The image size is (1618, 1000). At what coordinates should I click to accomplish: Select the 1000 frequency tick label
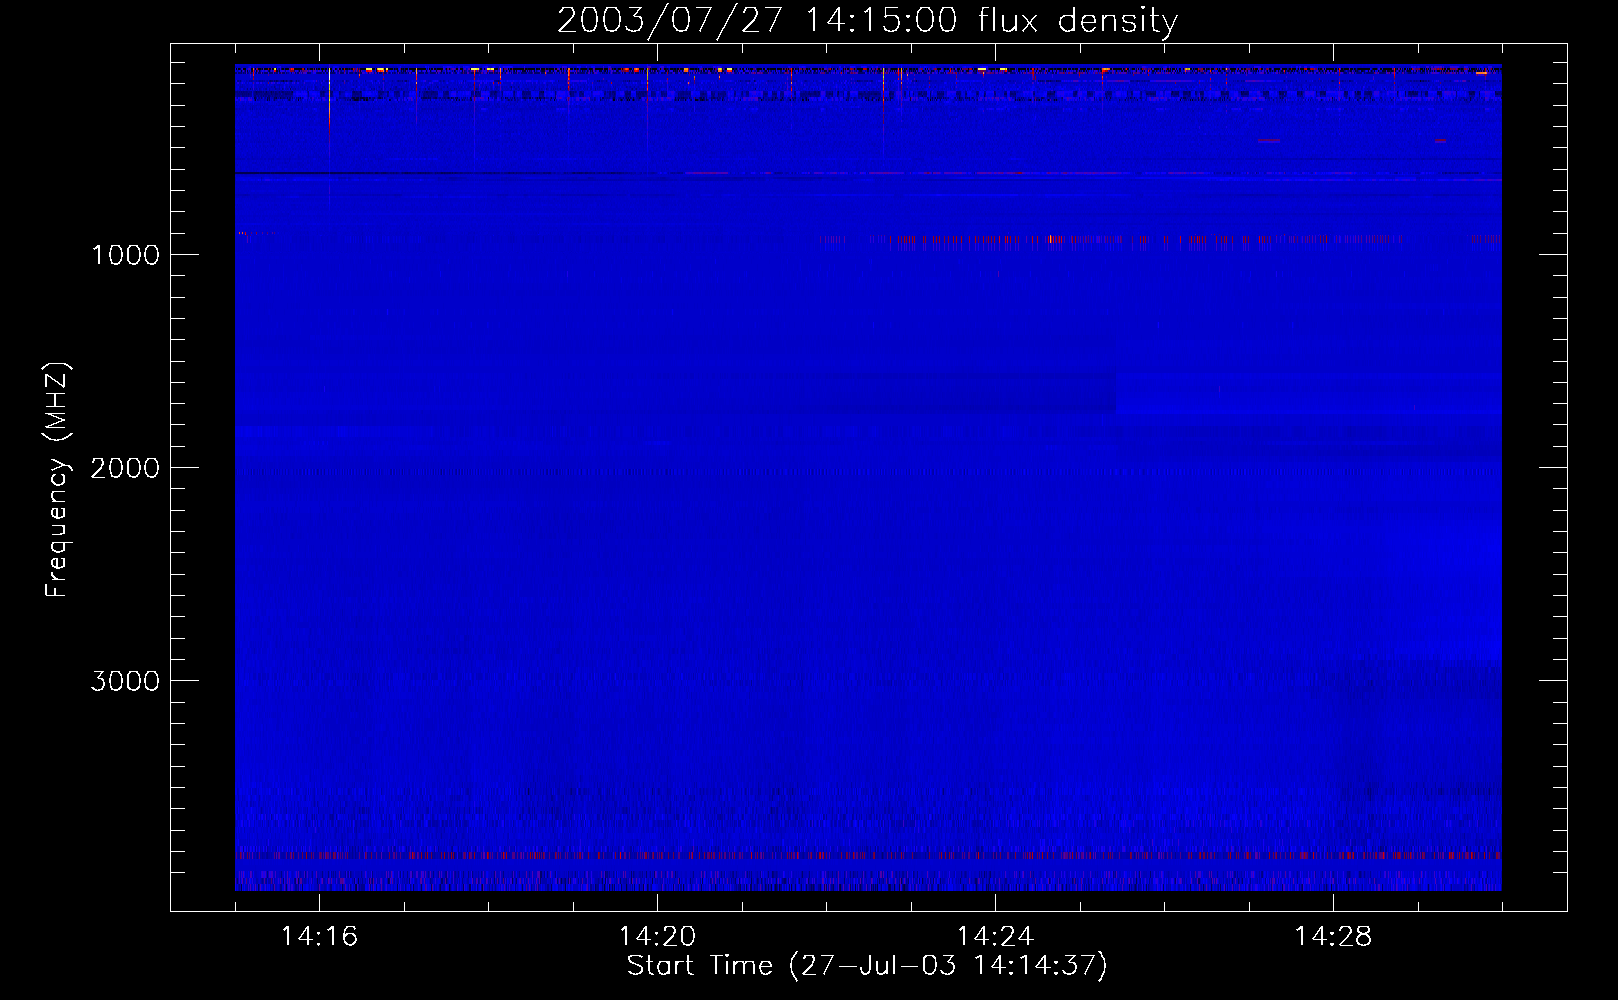[125, 255]
